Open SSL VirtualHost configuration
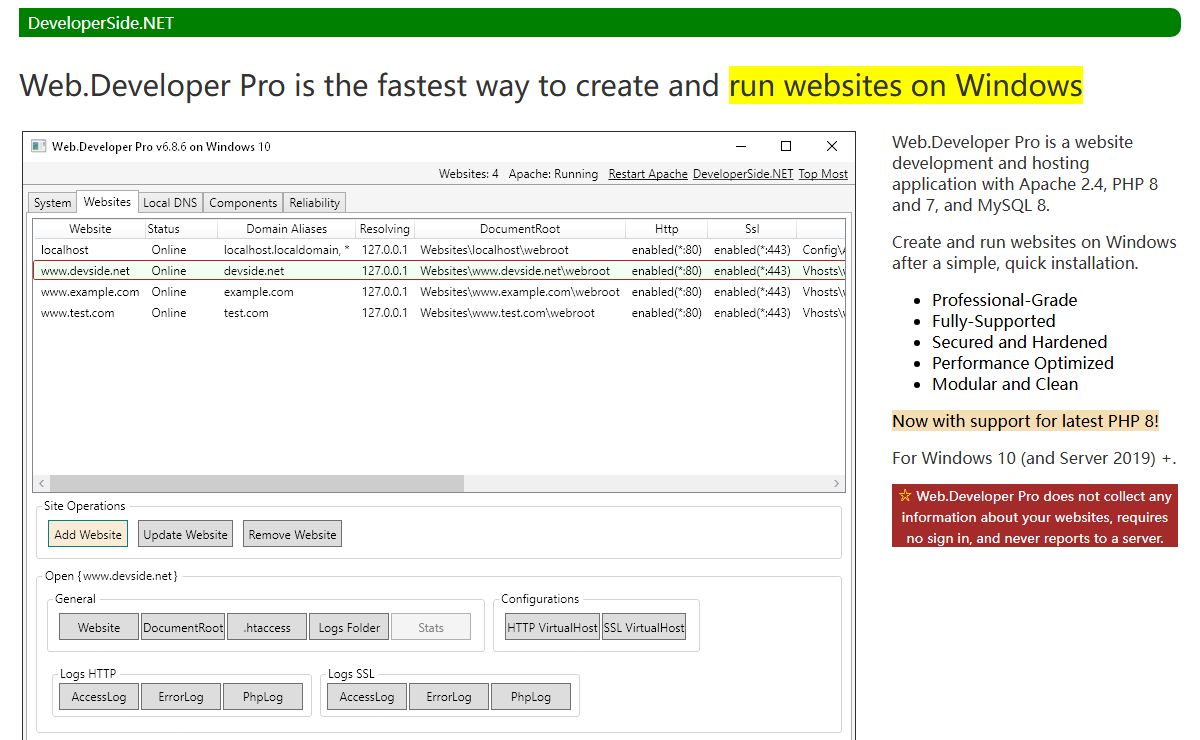The width and height of the screenshot is (1200, 740). click(644, 627)
